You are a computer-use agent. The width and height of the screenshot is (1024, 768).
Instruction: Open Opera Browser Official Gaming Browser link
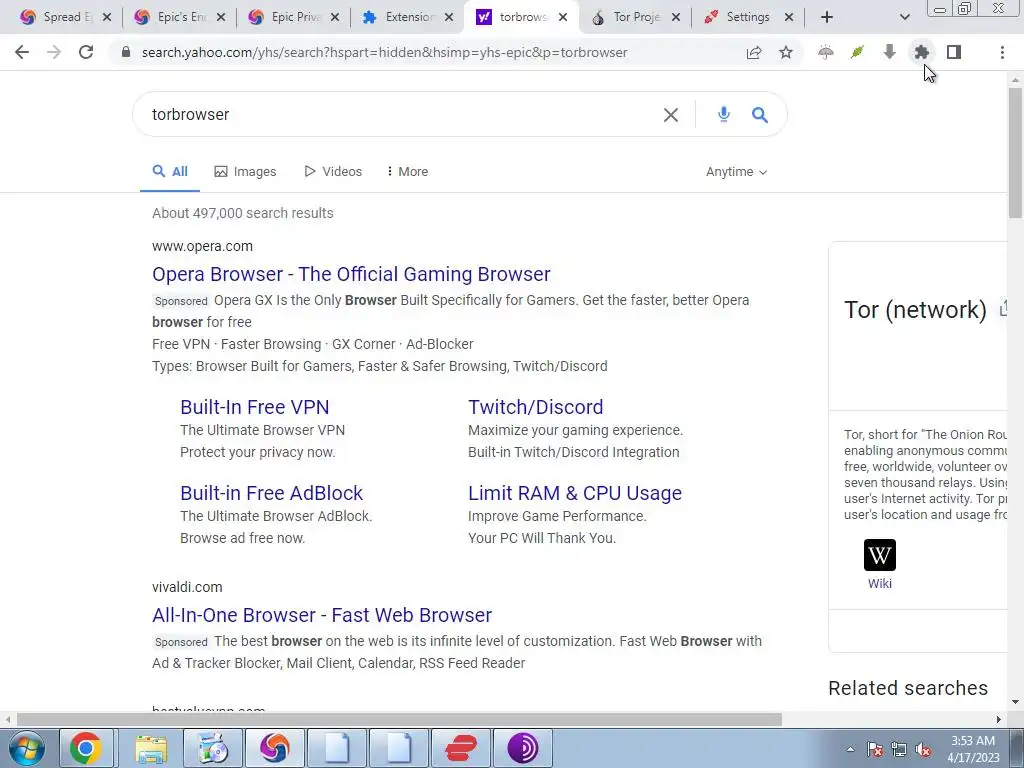click(351, 274)
